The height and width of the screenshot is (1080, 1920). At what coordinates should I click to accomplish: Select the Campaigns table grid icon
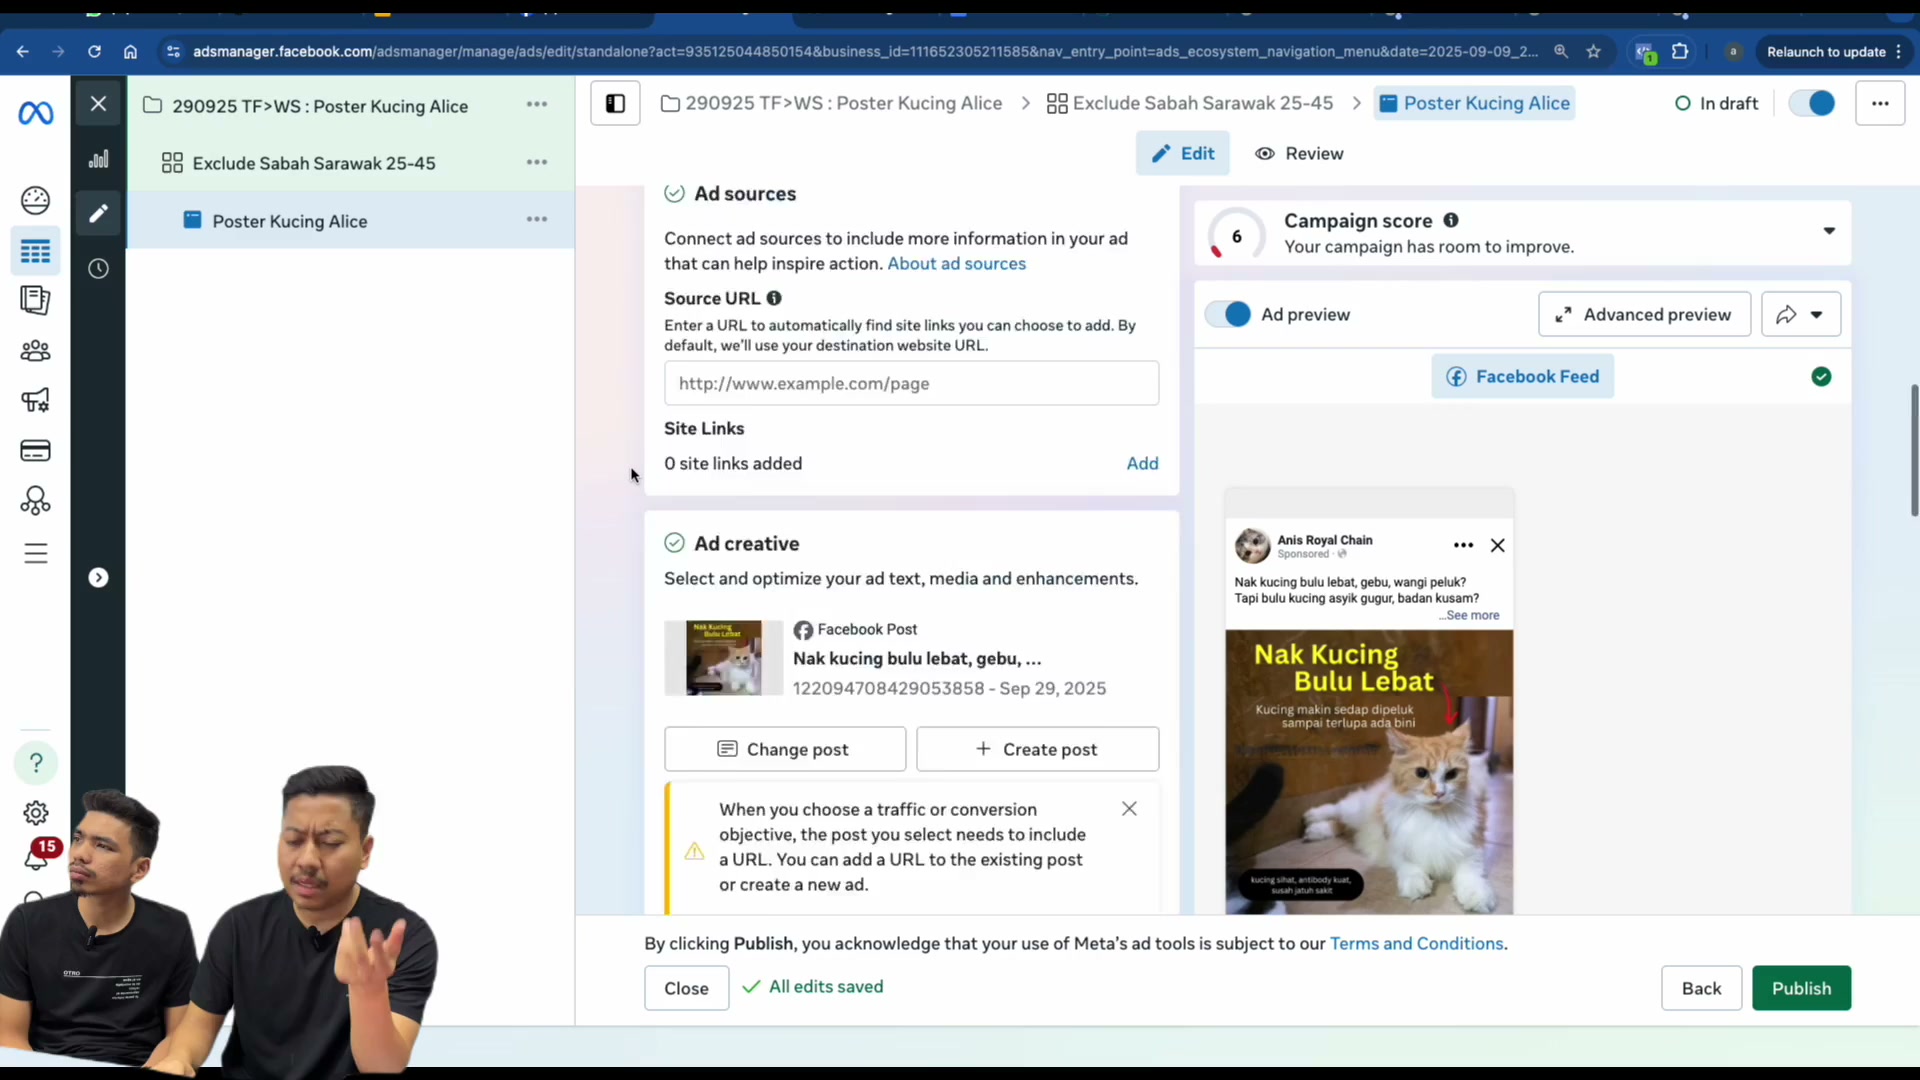coord(36,251)
